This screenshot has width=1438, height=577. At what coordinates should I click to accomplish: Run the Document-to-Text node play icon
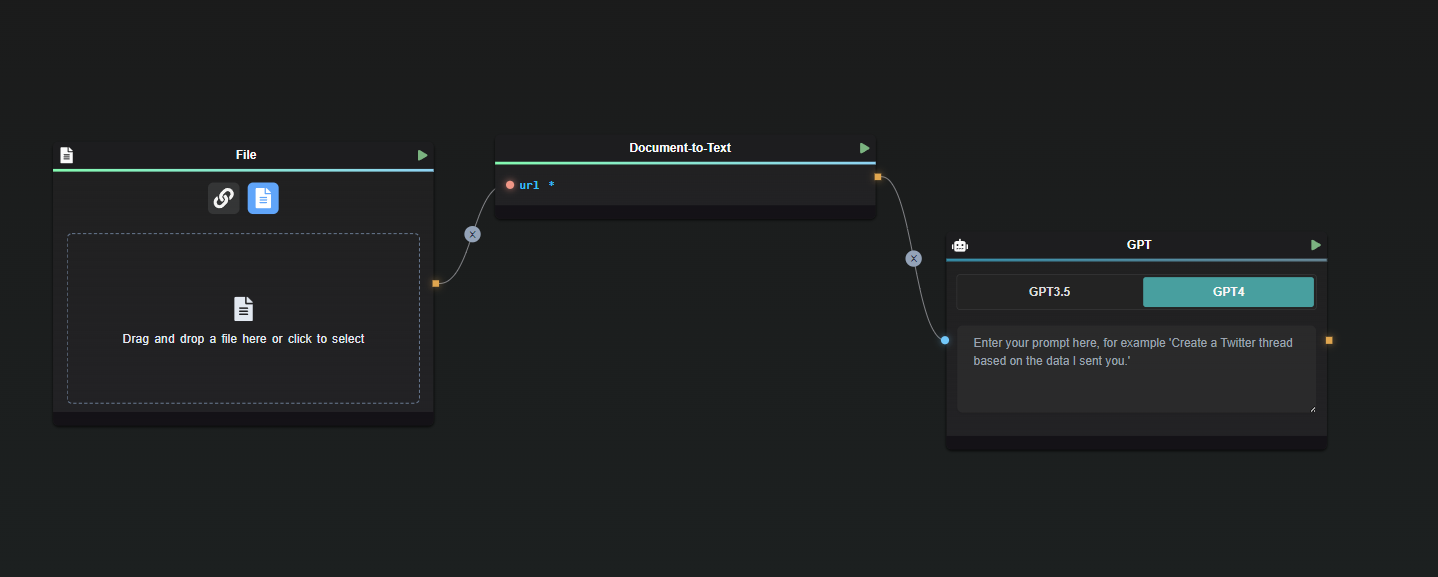pos(865,148)
